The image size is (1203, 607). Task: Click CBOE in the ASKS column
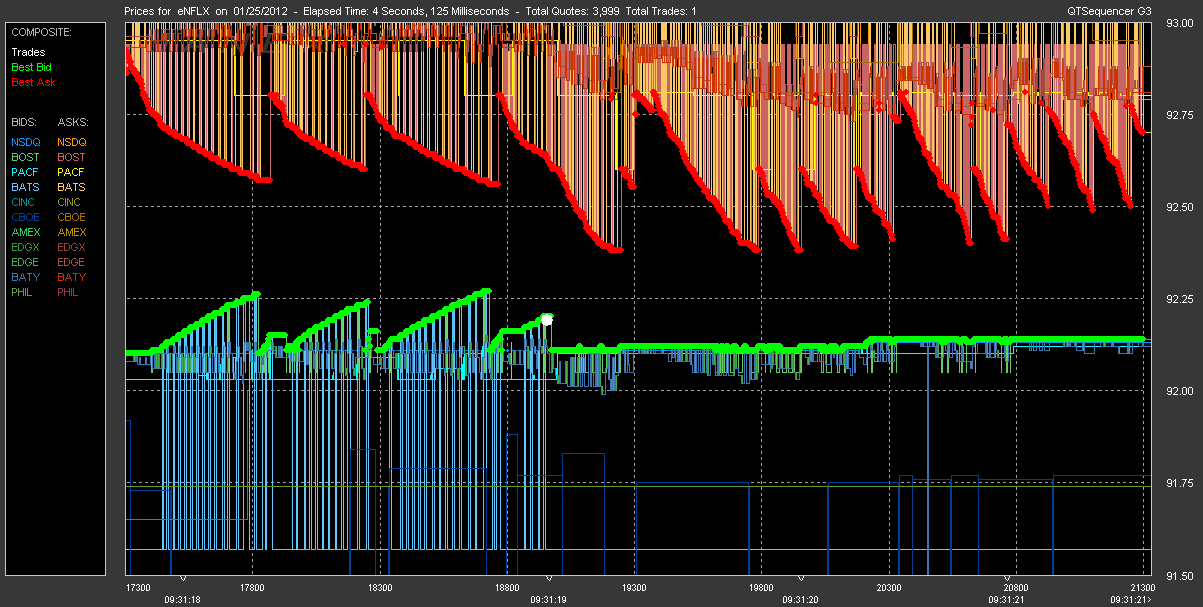[71, 217]
